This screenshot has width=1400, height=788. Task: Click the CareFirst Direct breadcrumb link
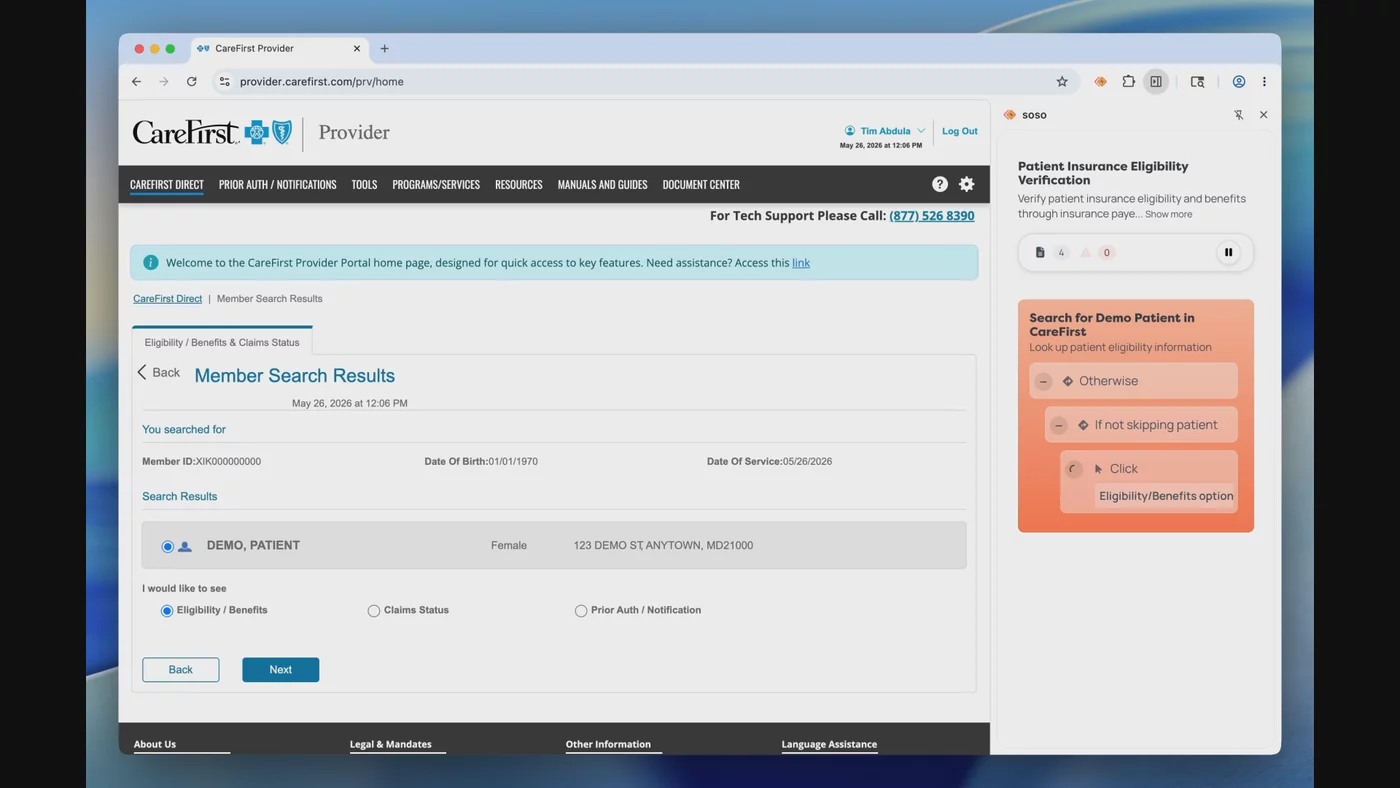[x=167, y=299]
